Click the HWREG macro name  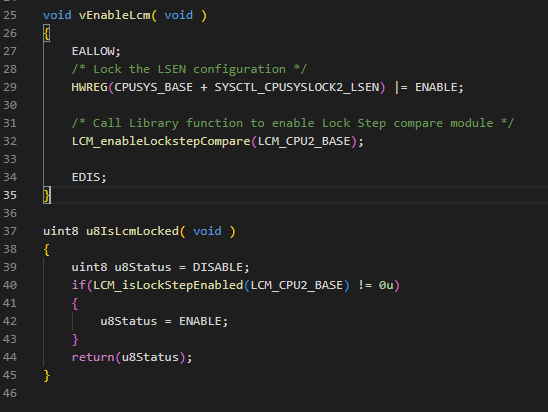click(x=89, y=87)
